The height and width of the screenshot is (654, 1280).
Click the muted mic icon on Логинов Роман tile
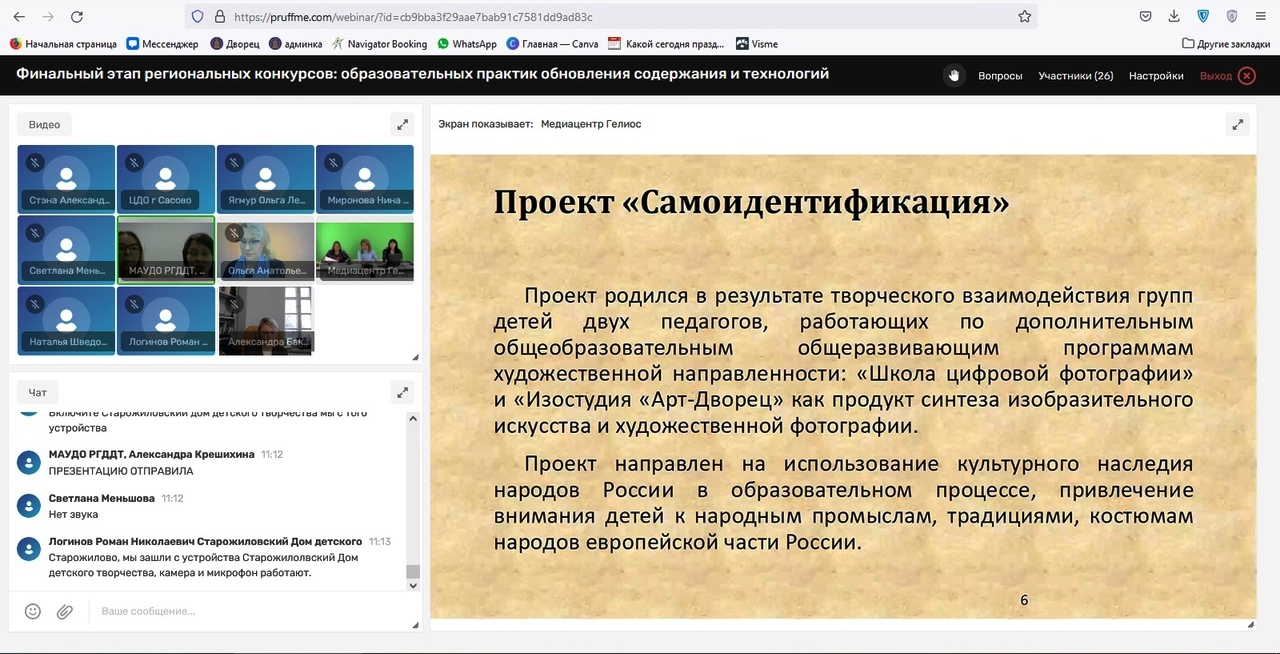(x=134, y=304)
